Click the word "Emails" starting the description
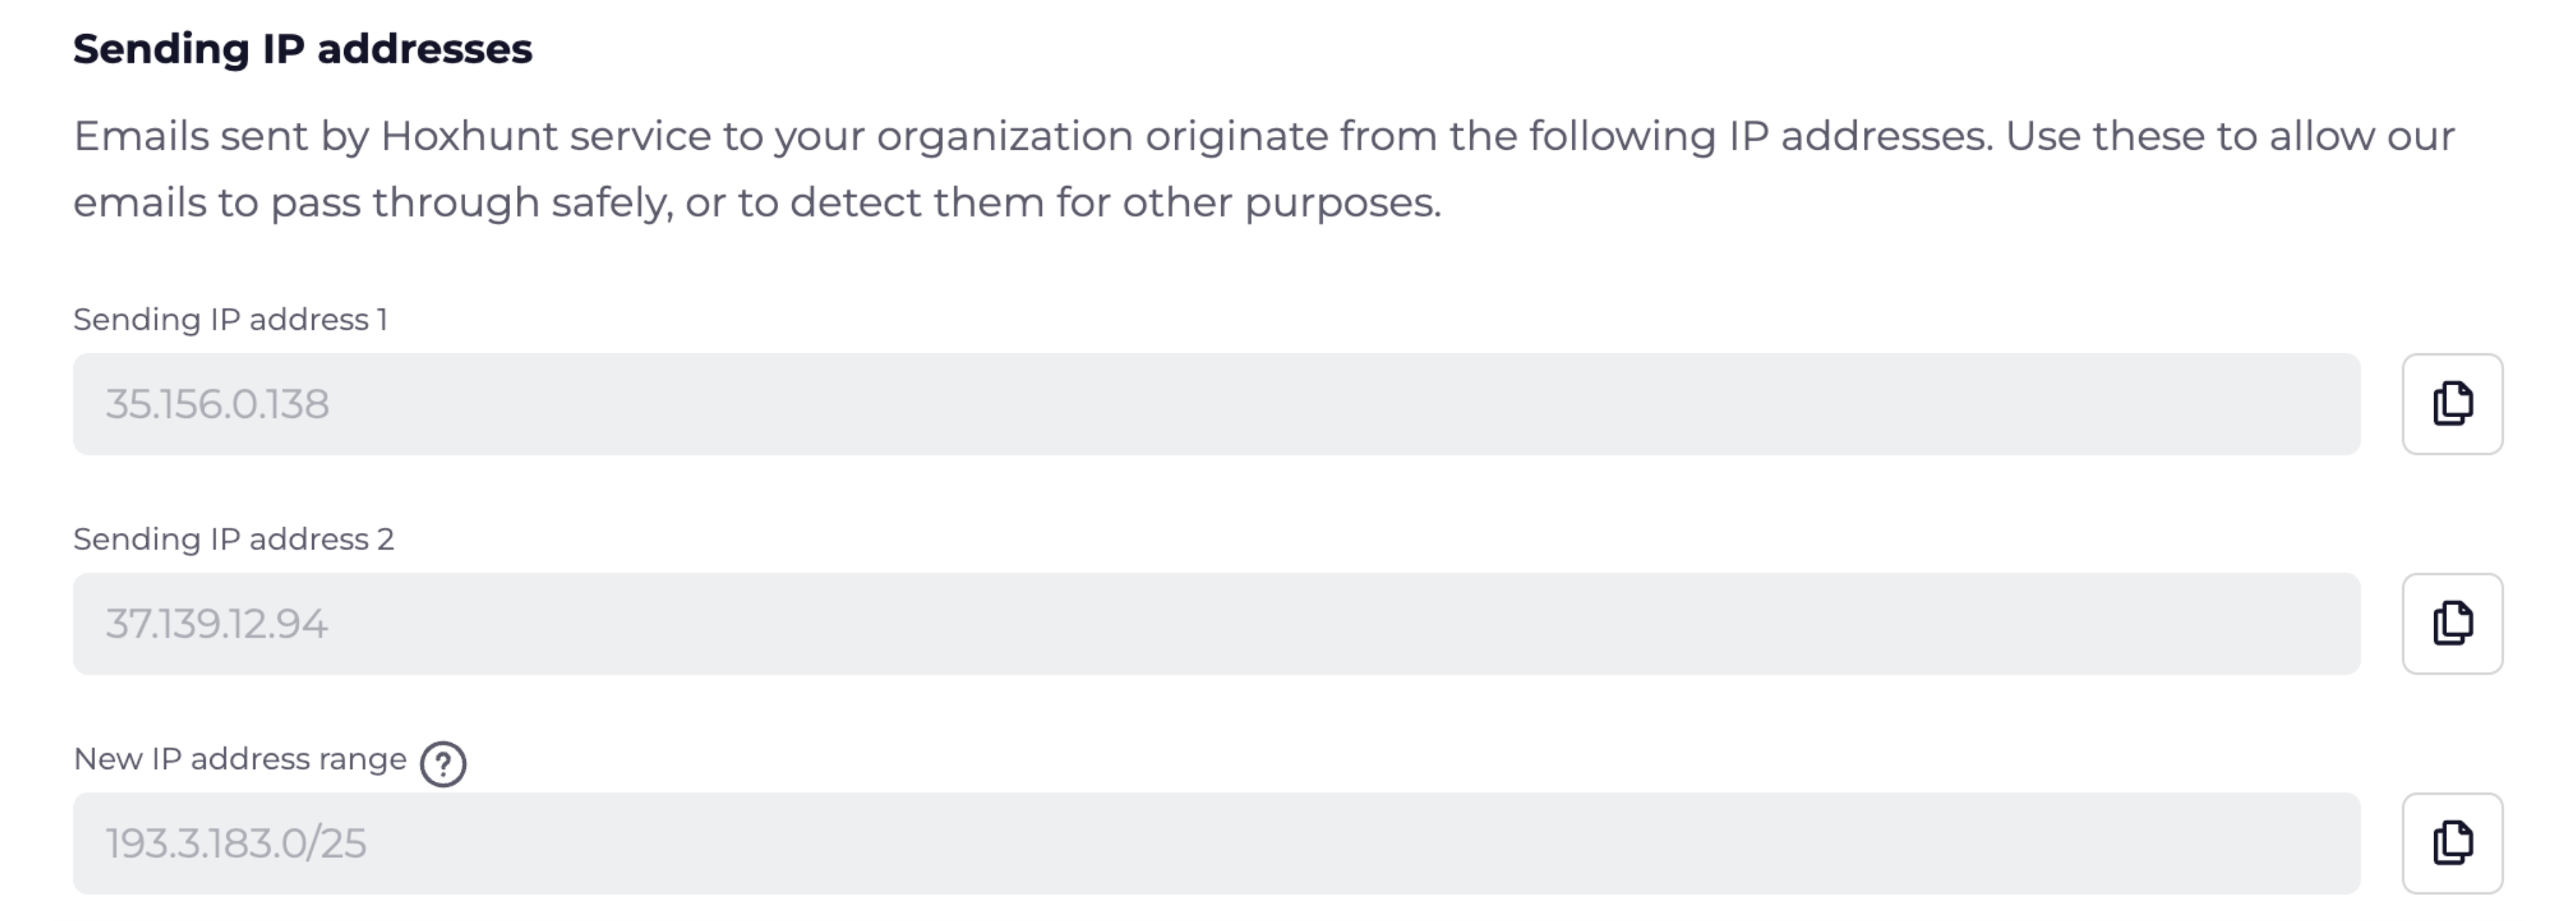This screenshot has width=2576, height=921. tap(141, 136)
